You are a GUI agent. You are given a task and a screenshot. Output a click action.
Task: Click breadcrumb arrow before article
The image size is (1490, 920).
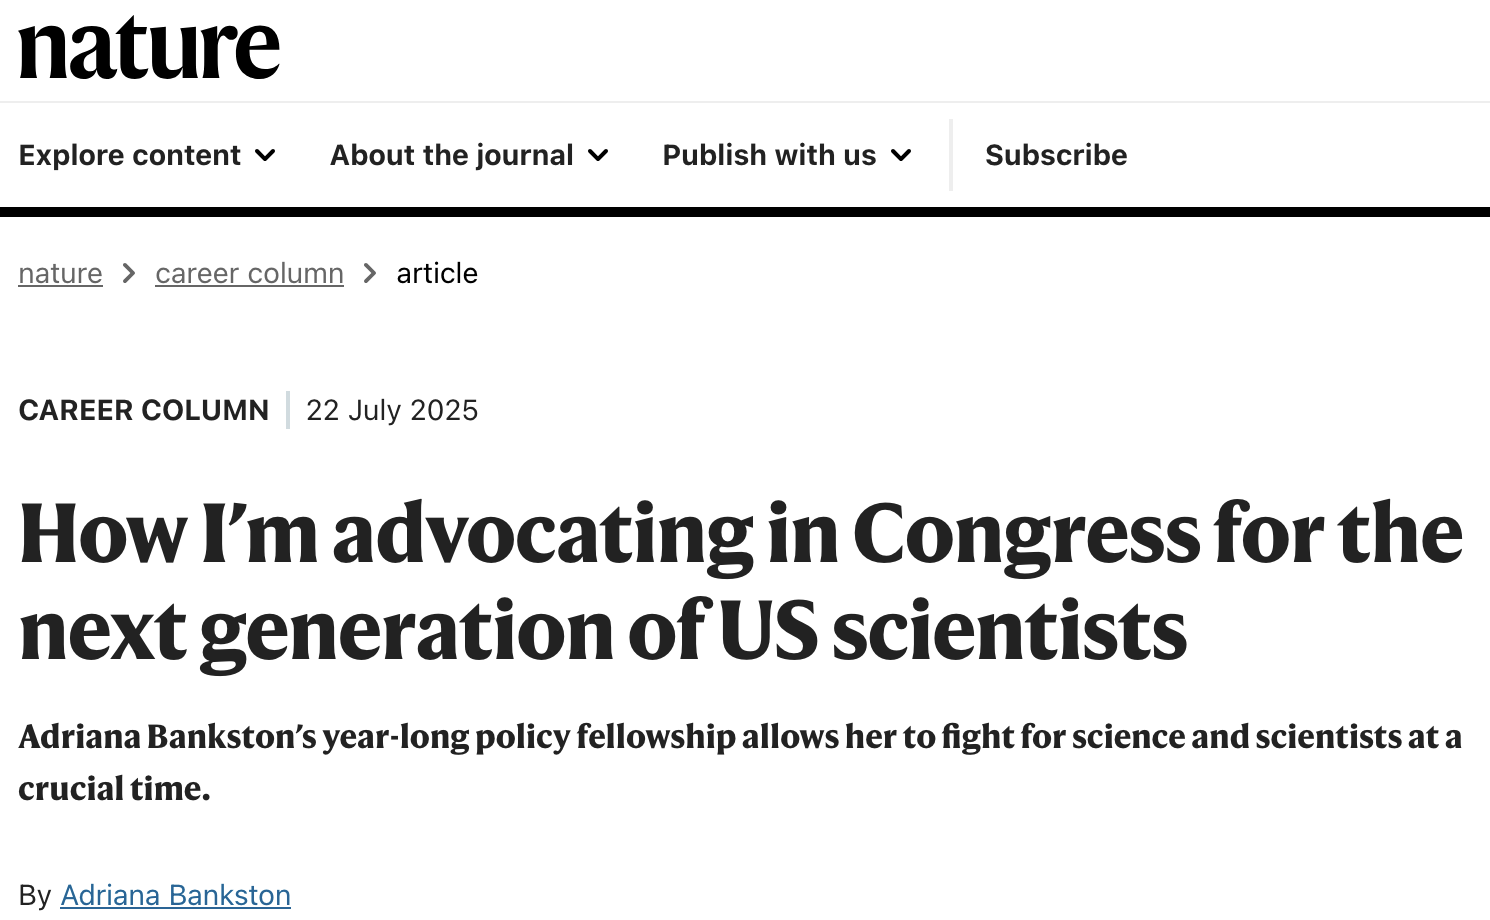[x=370, y=273]
